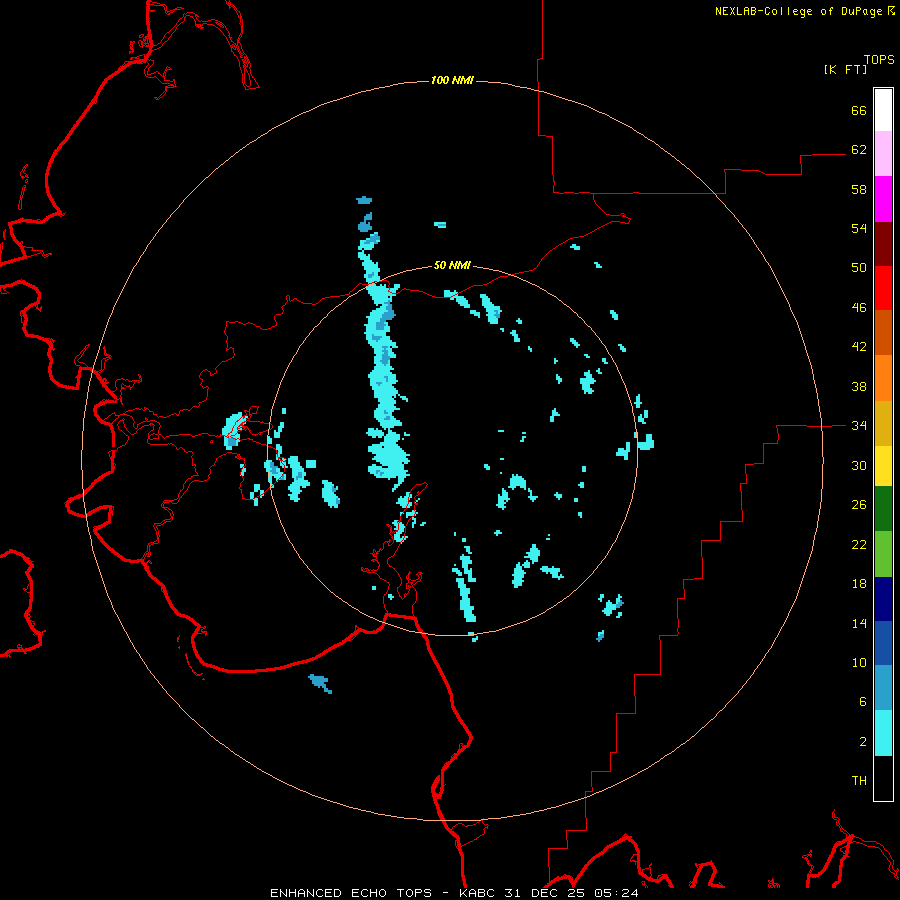Click the dark red 50-54 kft swatch
This screenshot has height=900, width=900.
click(x=883, y=244)
